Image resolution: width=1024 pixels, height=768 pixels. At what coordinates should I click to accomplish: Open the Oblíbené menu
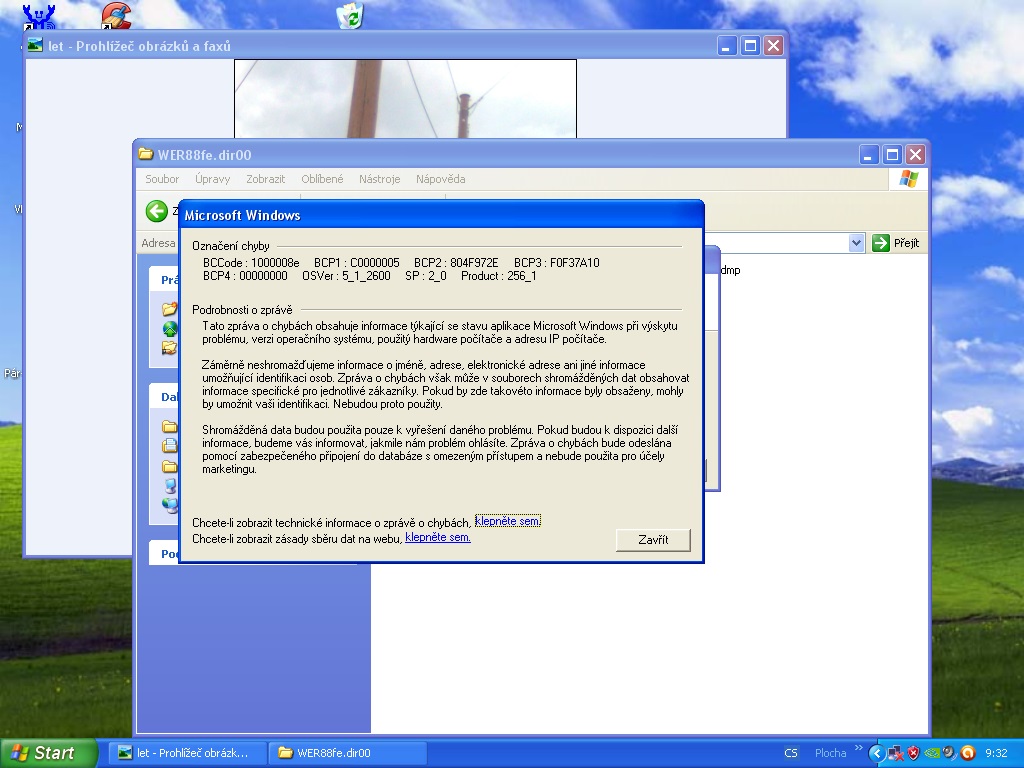click(322, 179)
